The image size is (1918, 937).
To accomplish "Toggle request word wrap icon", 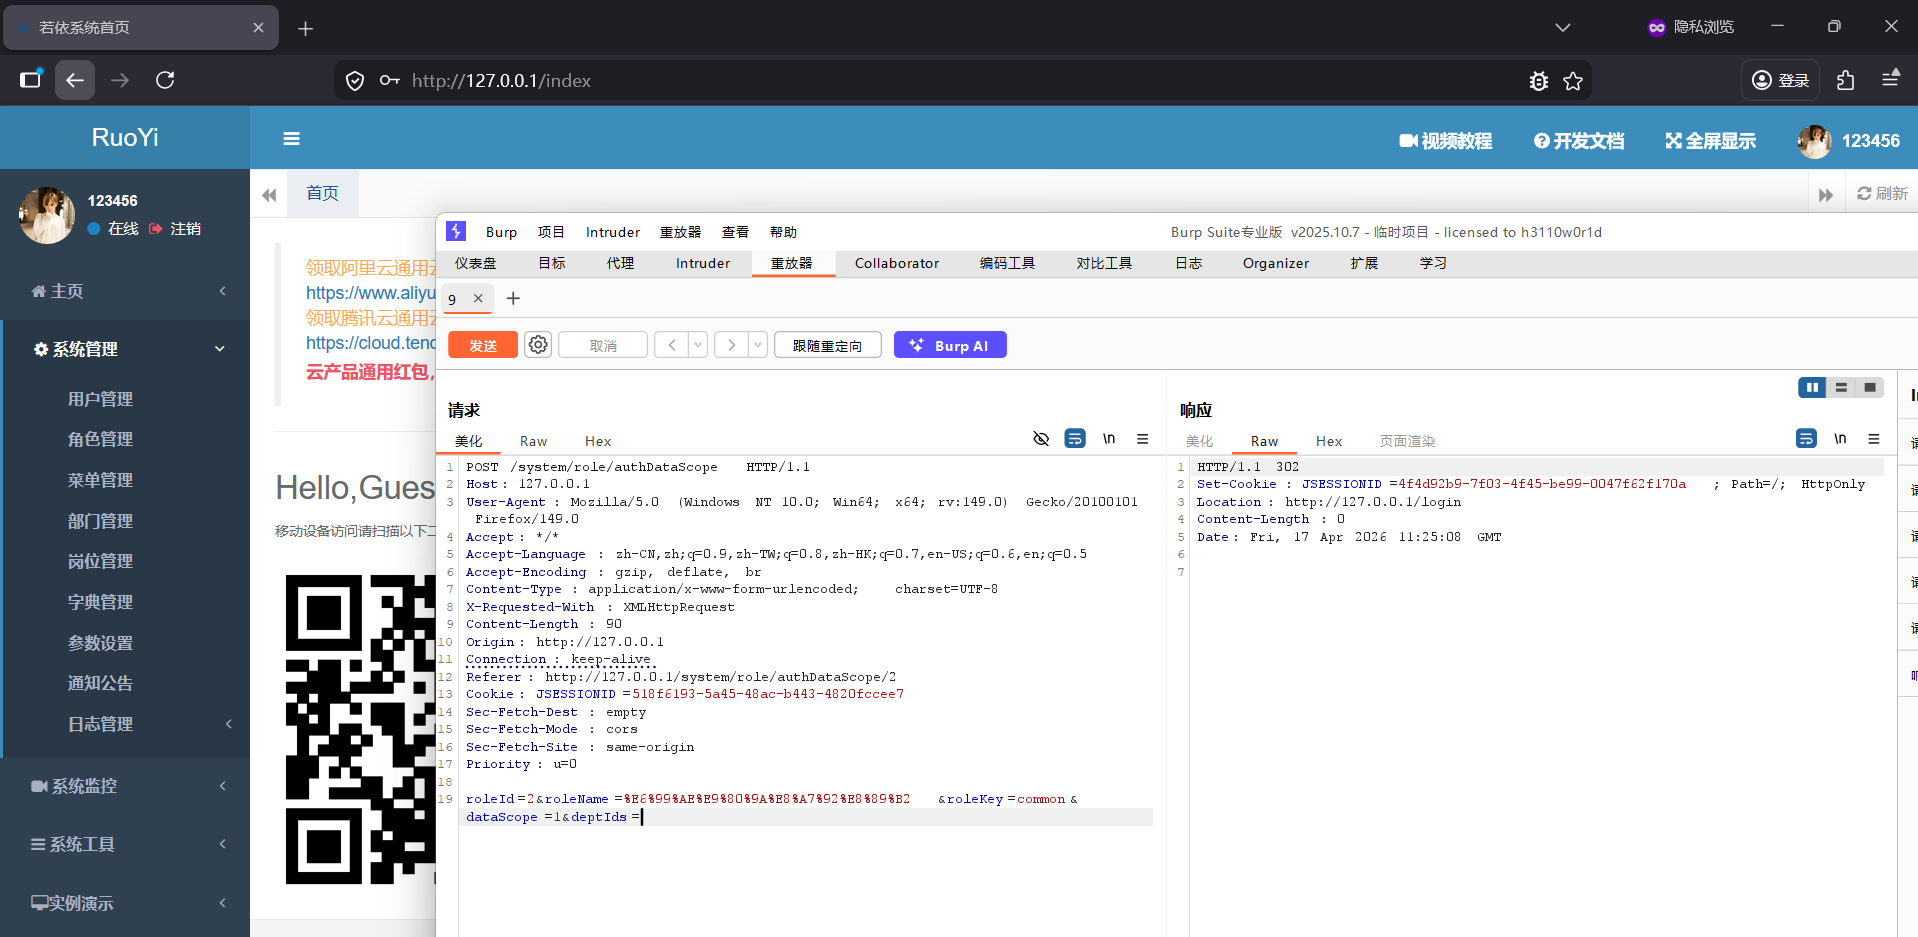I will coord(1075,438).
